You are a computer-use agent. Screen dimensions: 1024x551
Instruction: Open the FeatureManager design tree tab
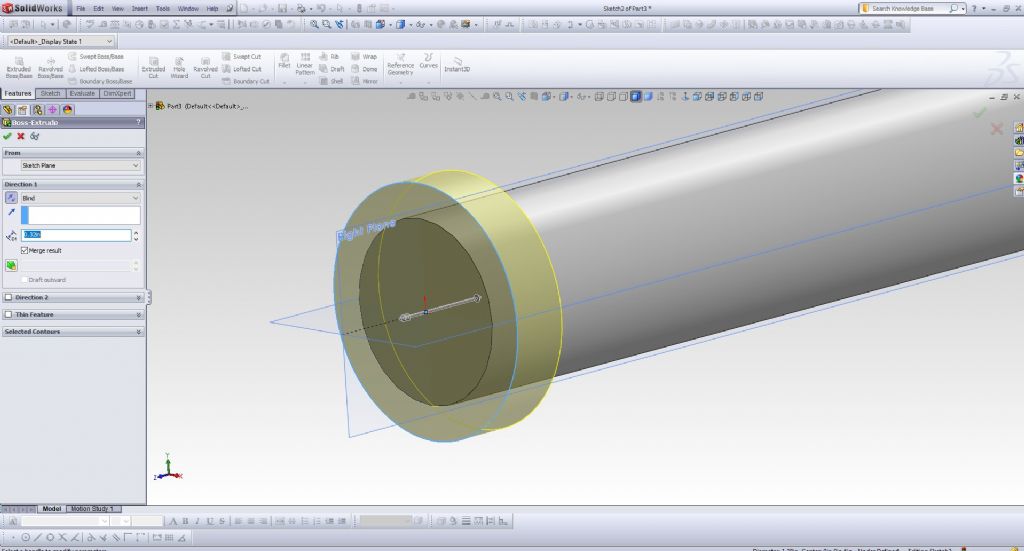(8, 110)
